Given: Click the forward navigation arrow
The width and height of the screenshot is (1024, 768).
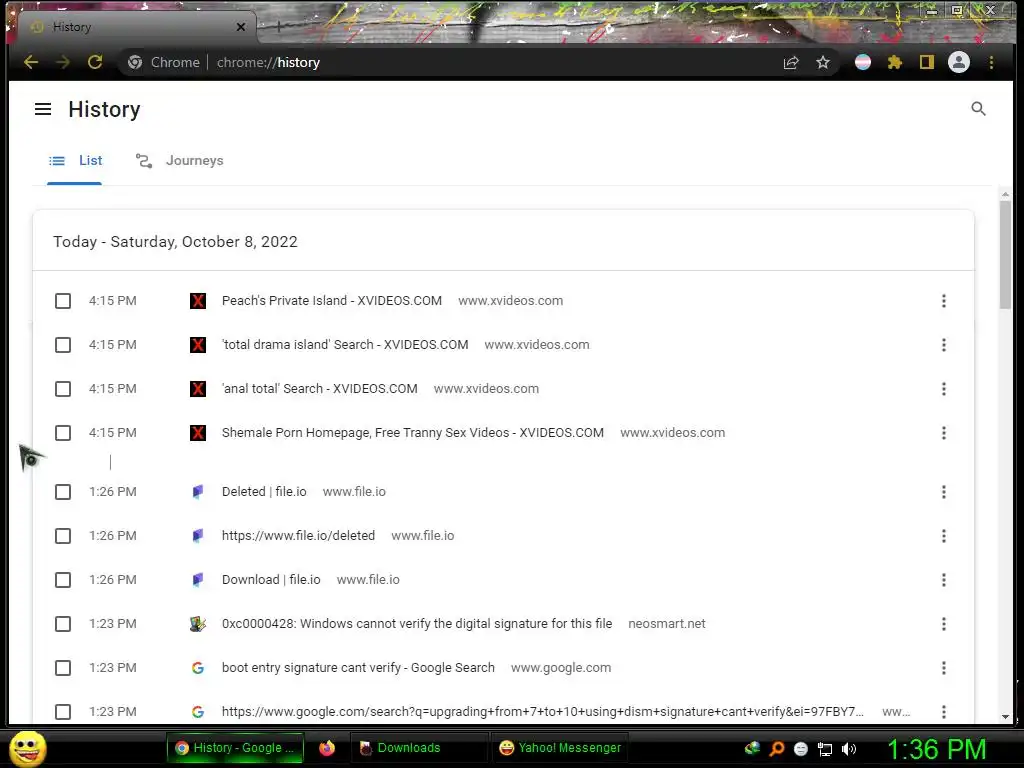Looking at the screenshot, I should [63, 63].
